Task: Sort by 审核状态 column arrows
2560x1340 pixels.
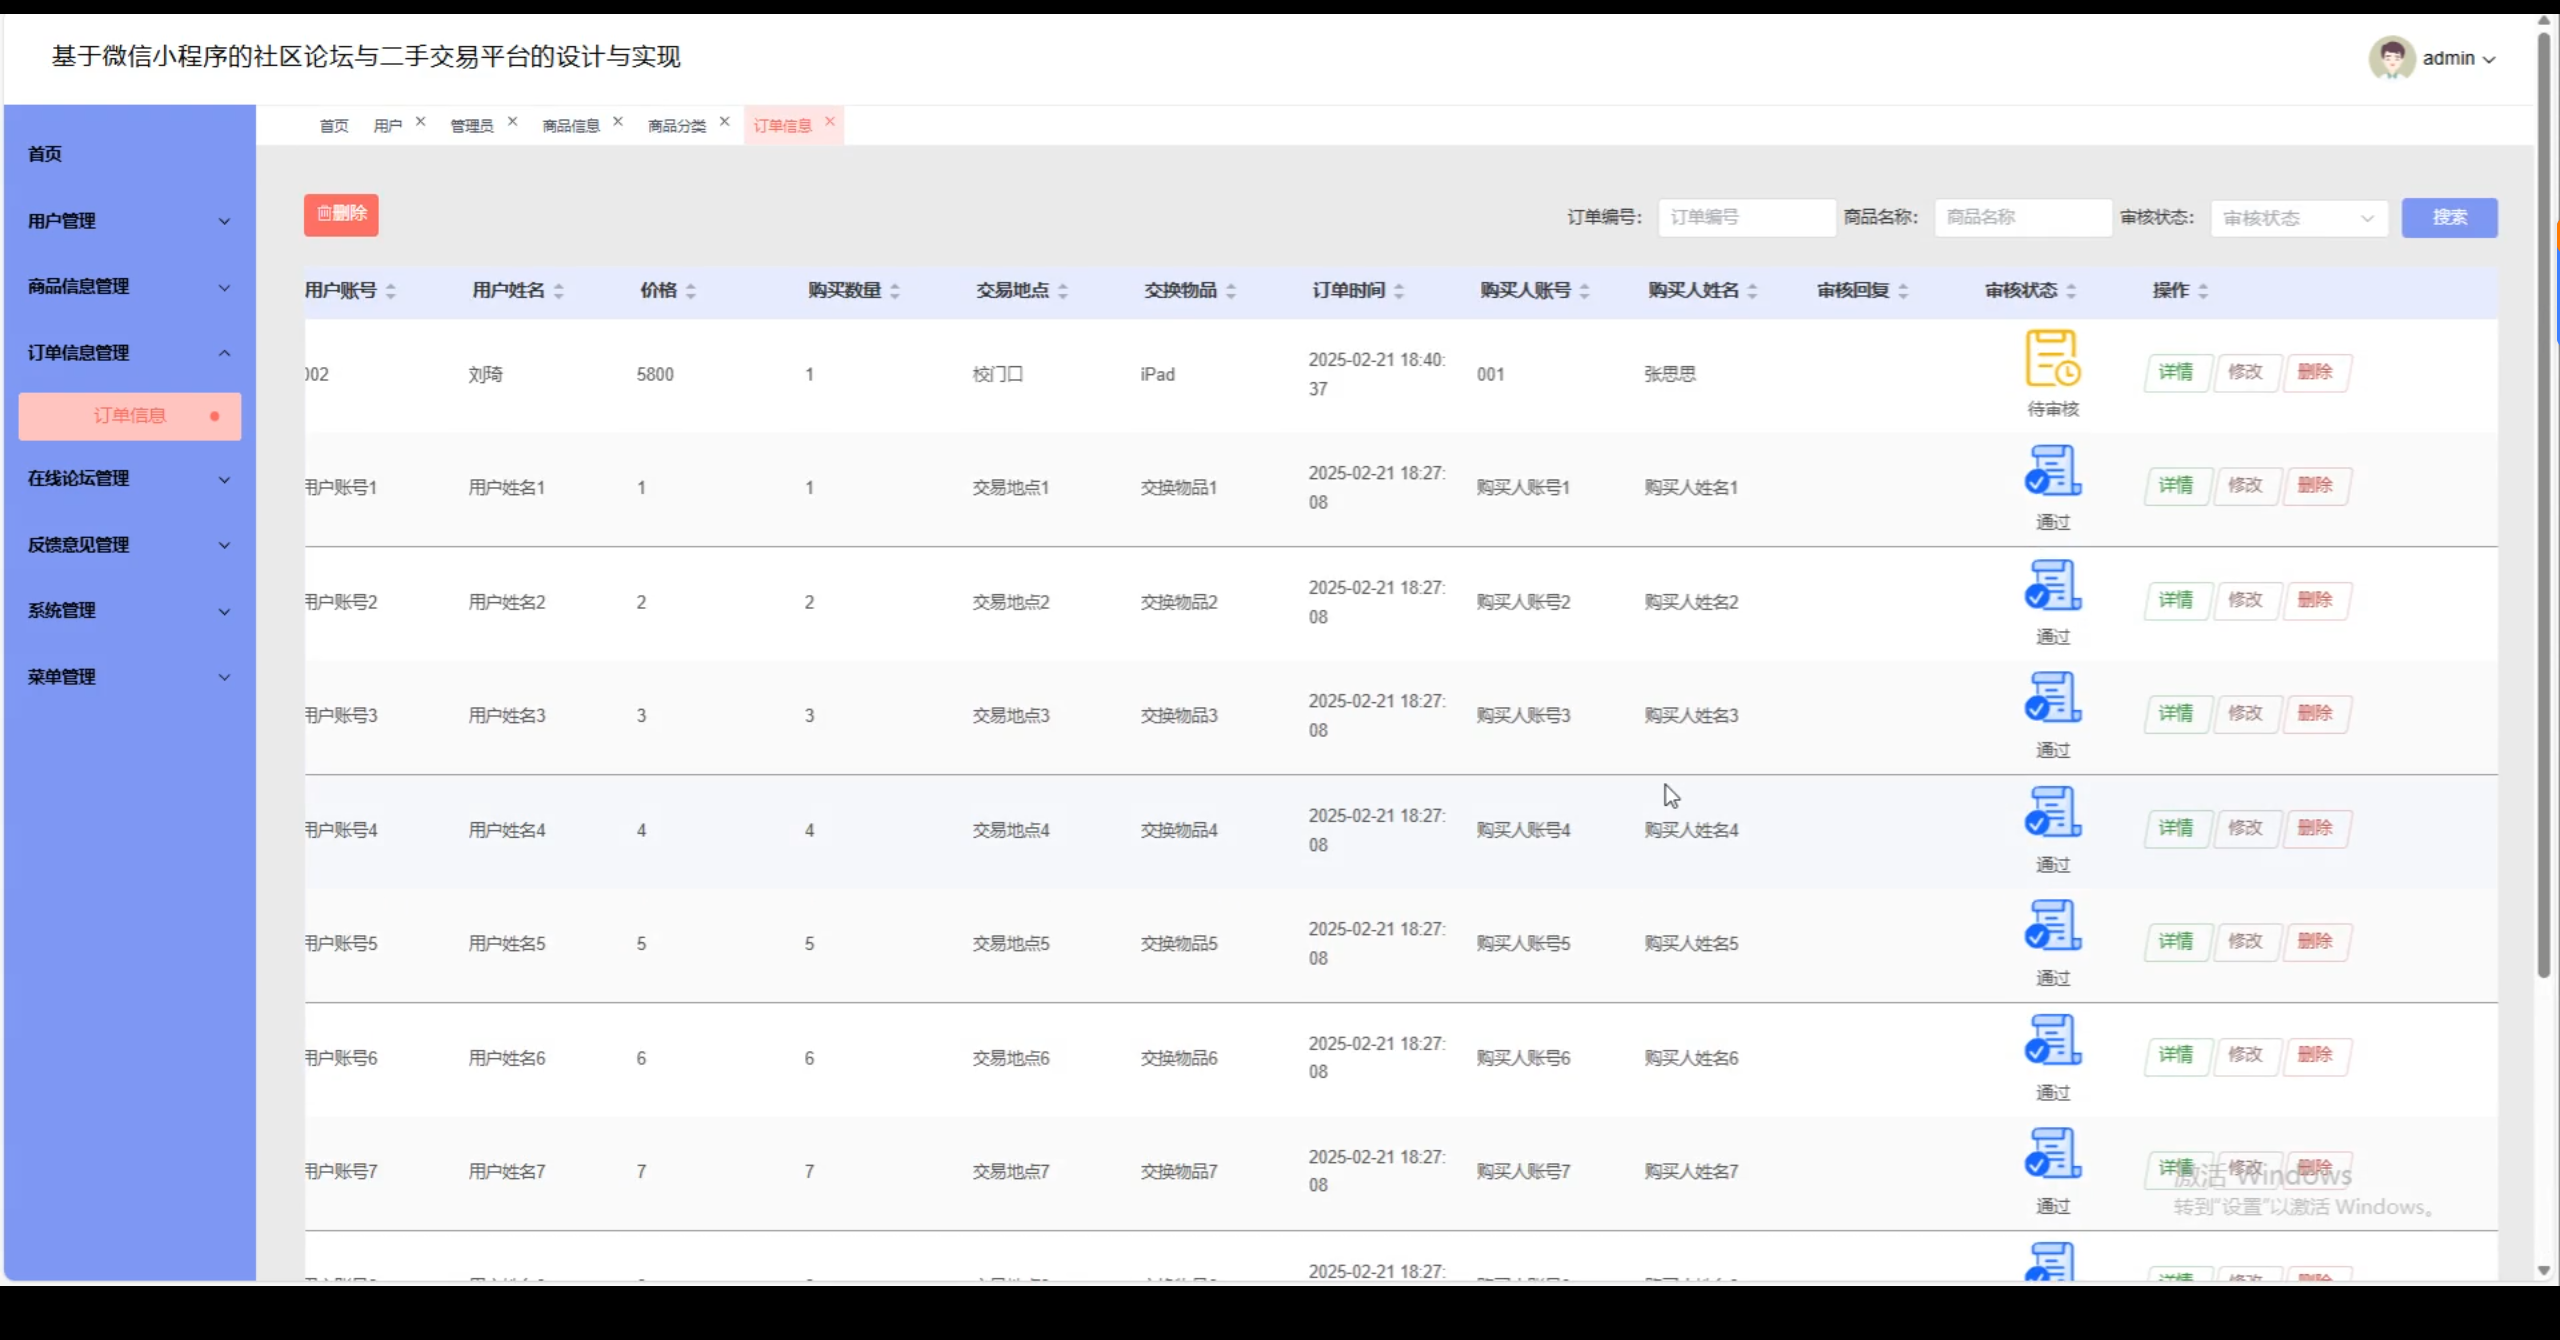Action: click(2071, 291)
